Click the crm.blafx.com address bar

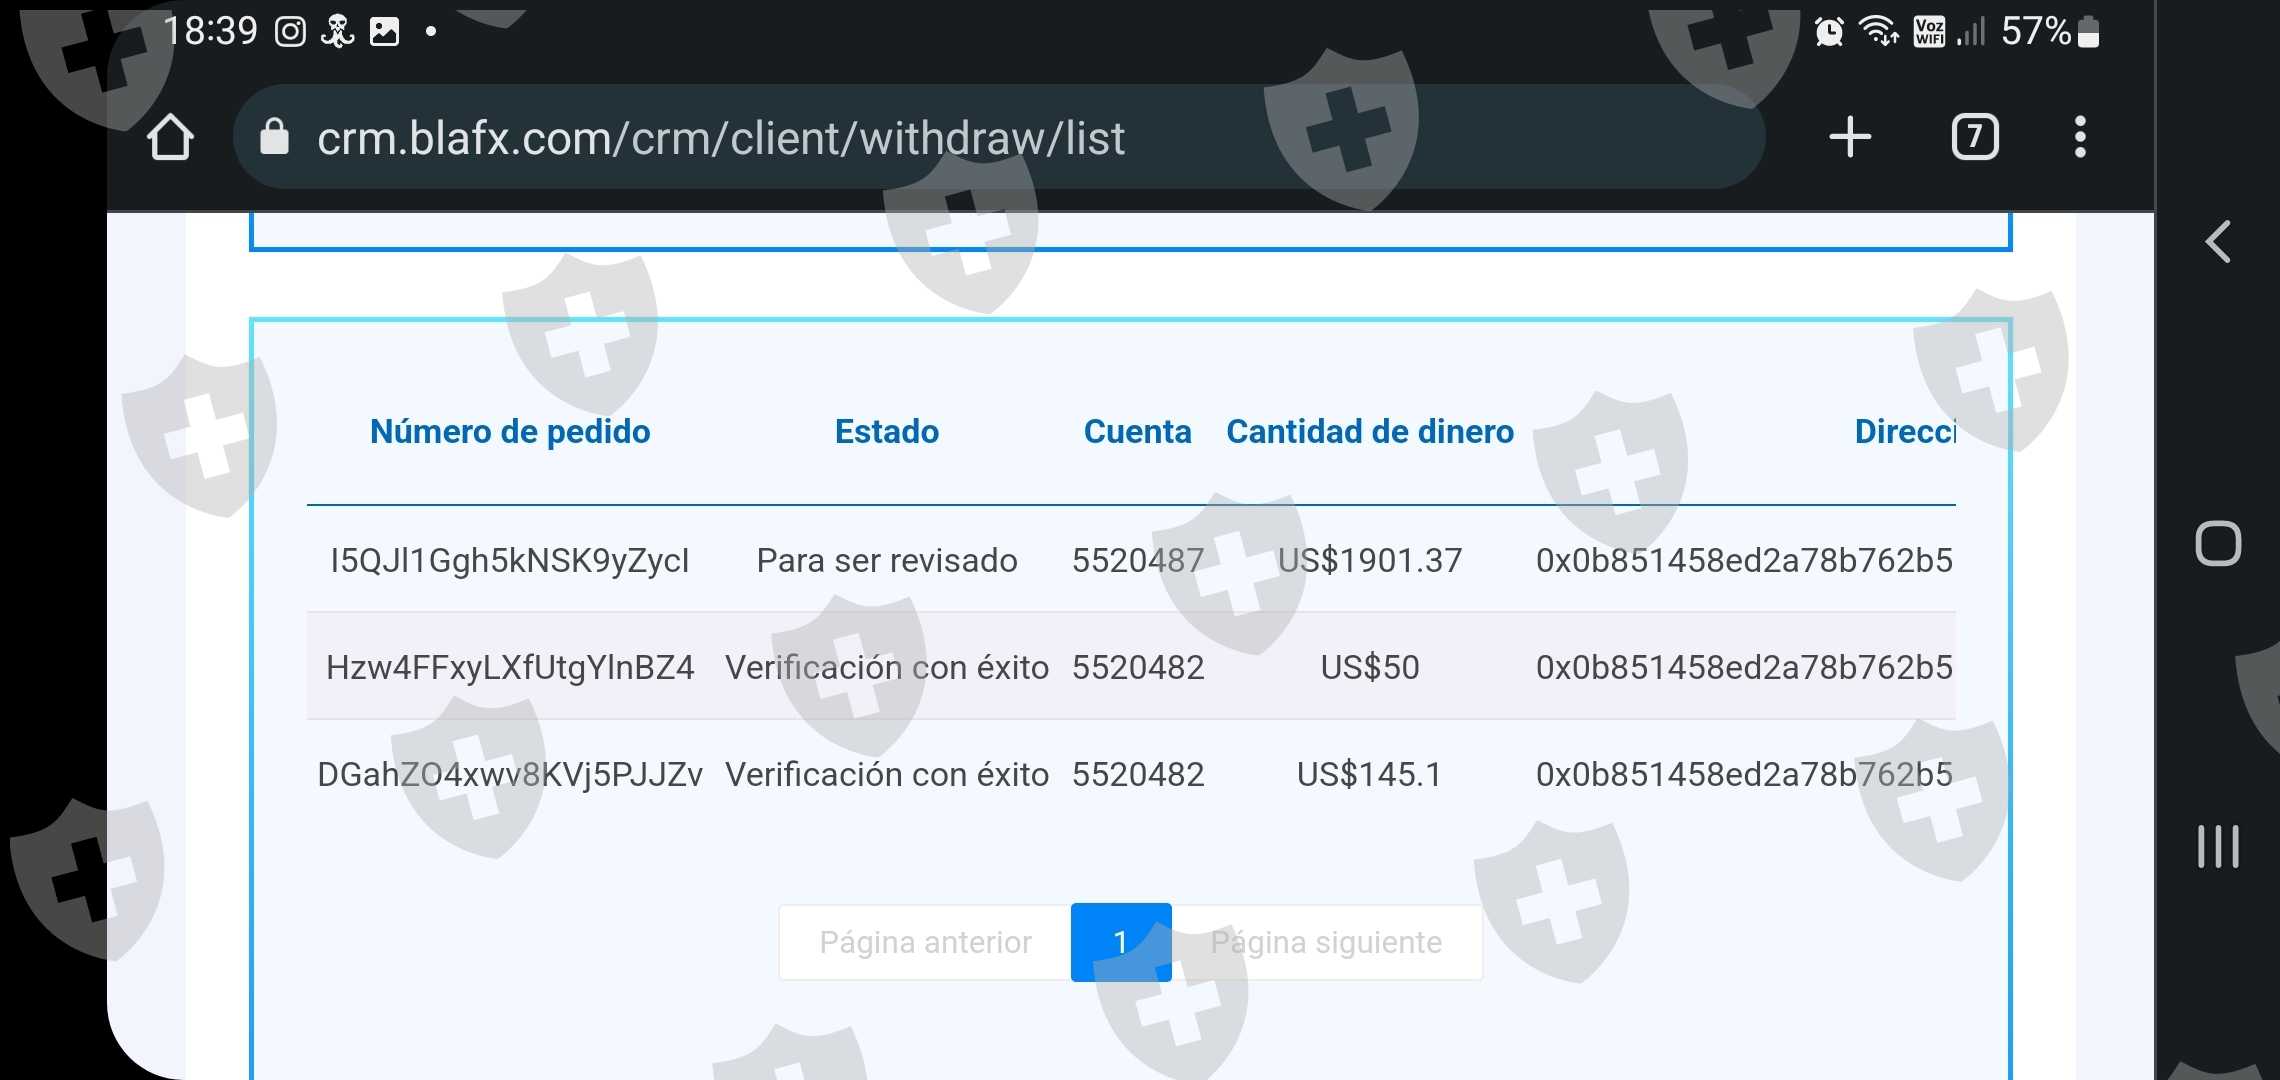[x=720, y=138]
